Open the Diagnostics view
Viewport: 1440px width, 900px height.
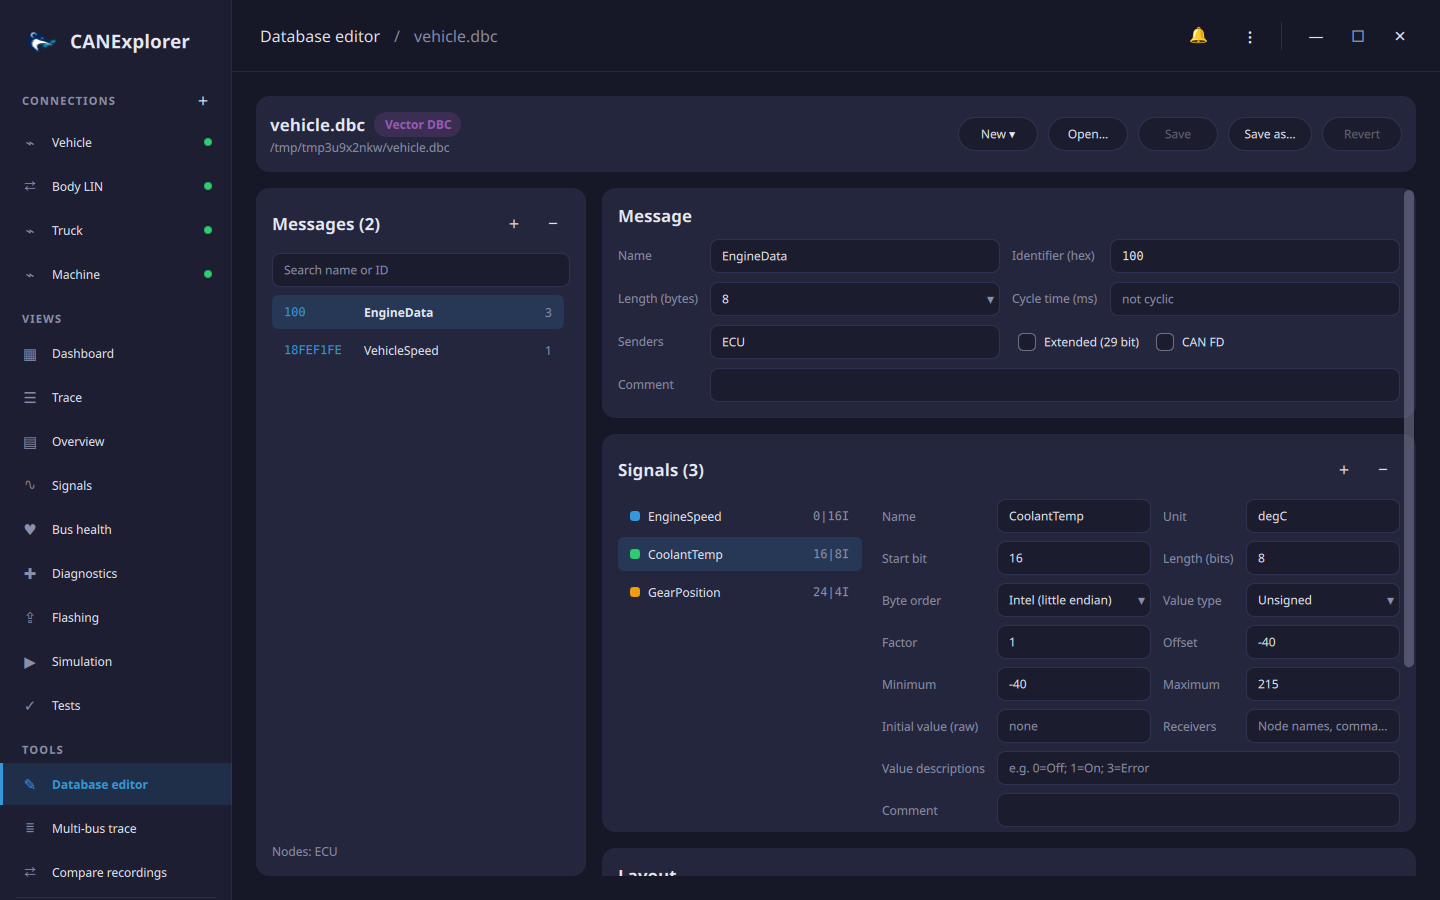(116, 574)
